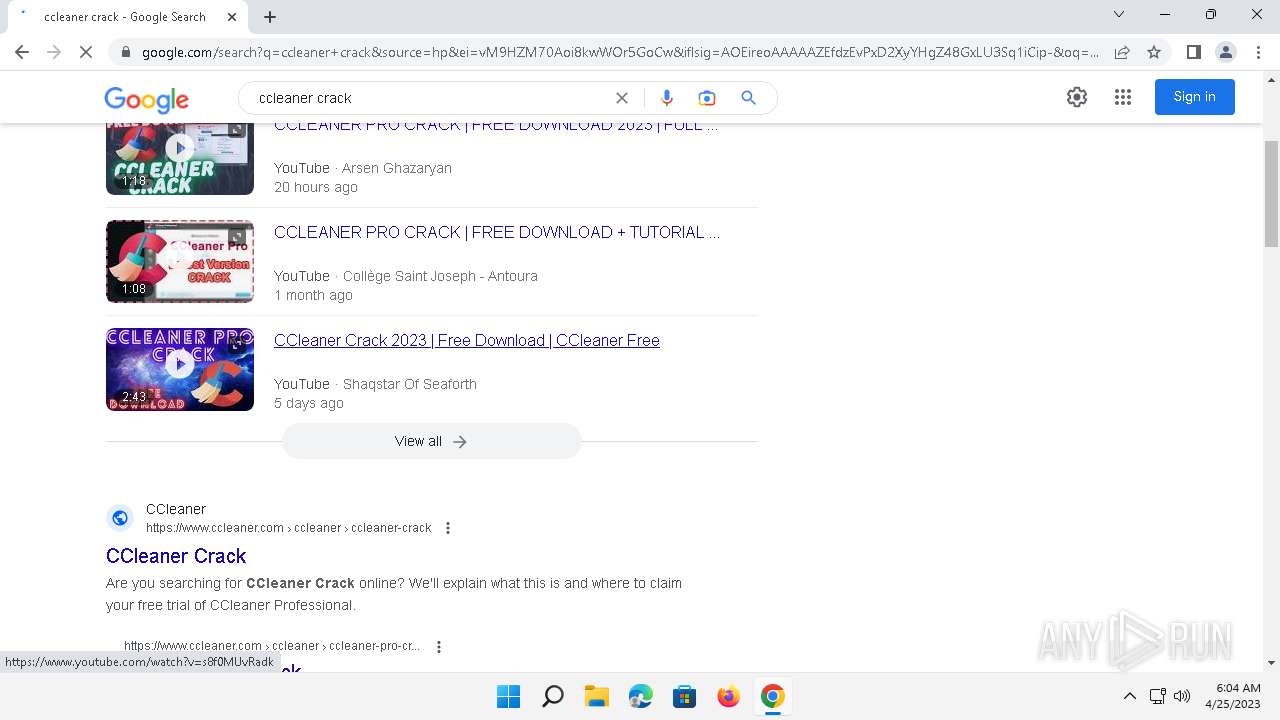Image resolution: width=1280 pixels, height=720 pixels.
Task: Click the 'Shaqstar Of Seaforth' channel text
Action: [410, 384]
